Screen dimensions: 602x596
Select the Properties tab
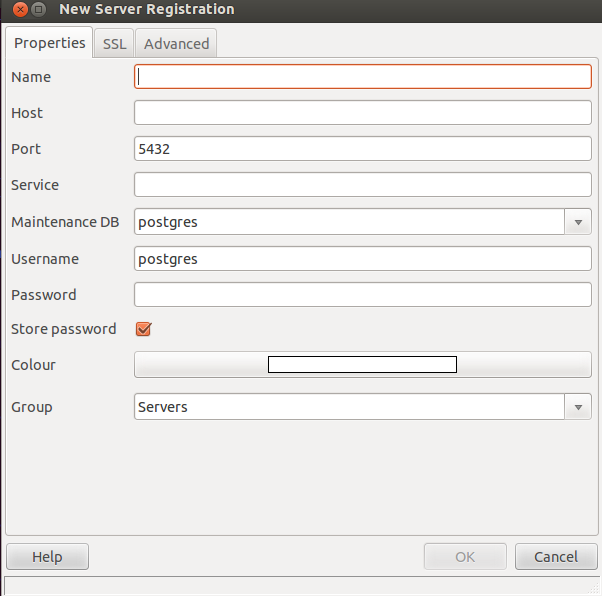(x=50, y=43)
